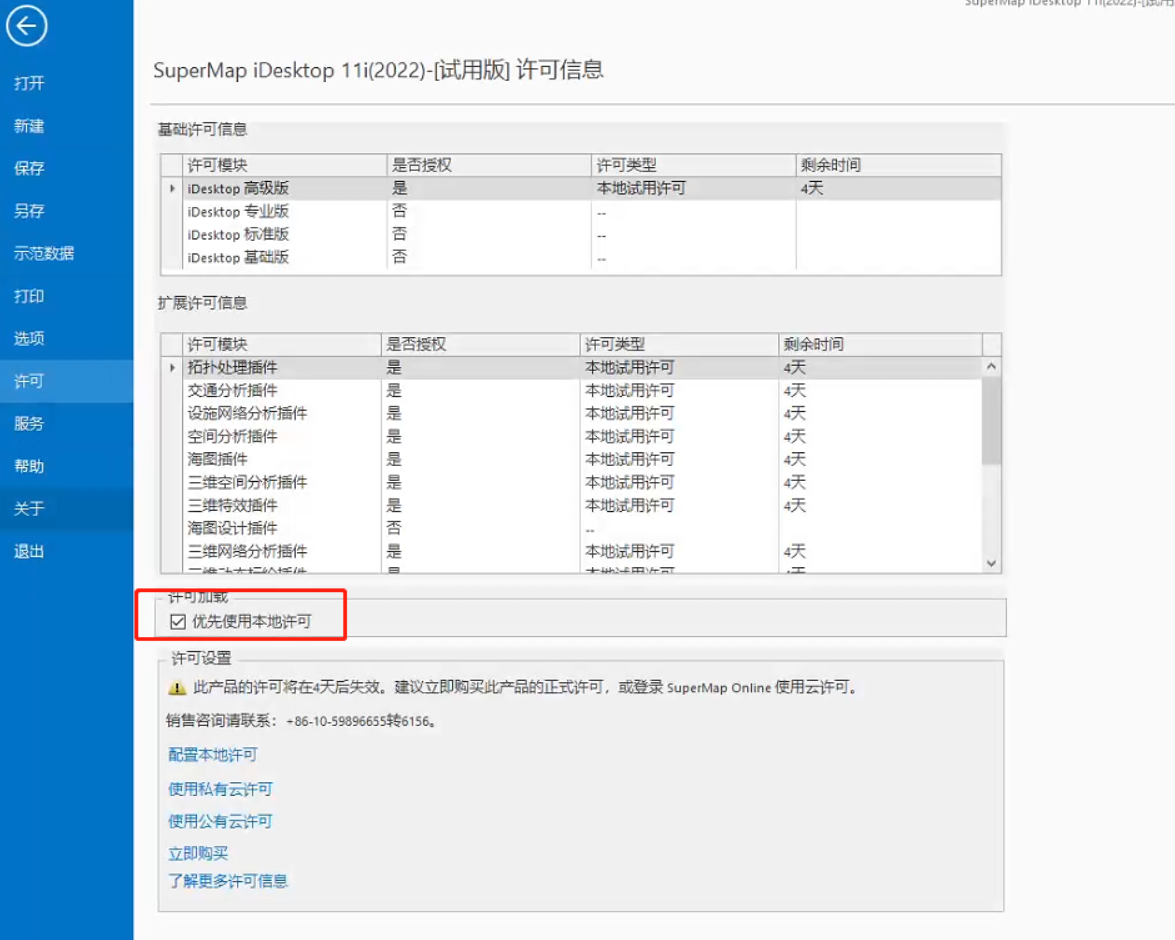Viewport: 1175px width, 940px height.
Task: Open the 了解更多许可信息 link
Action: [x=228, y=881]
